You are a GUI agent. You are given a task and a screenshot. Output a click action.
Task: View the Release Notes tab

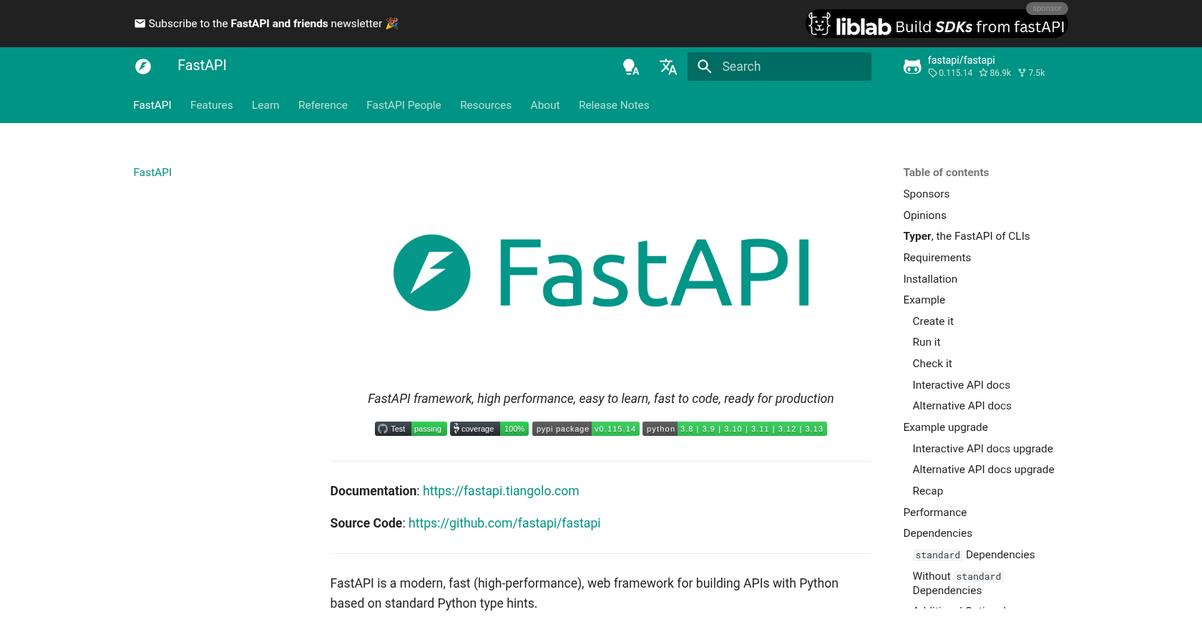pos(614,105)
